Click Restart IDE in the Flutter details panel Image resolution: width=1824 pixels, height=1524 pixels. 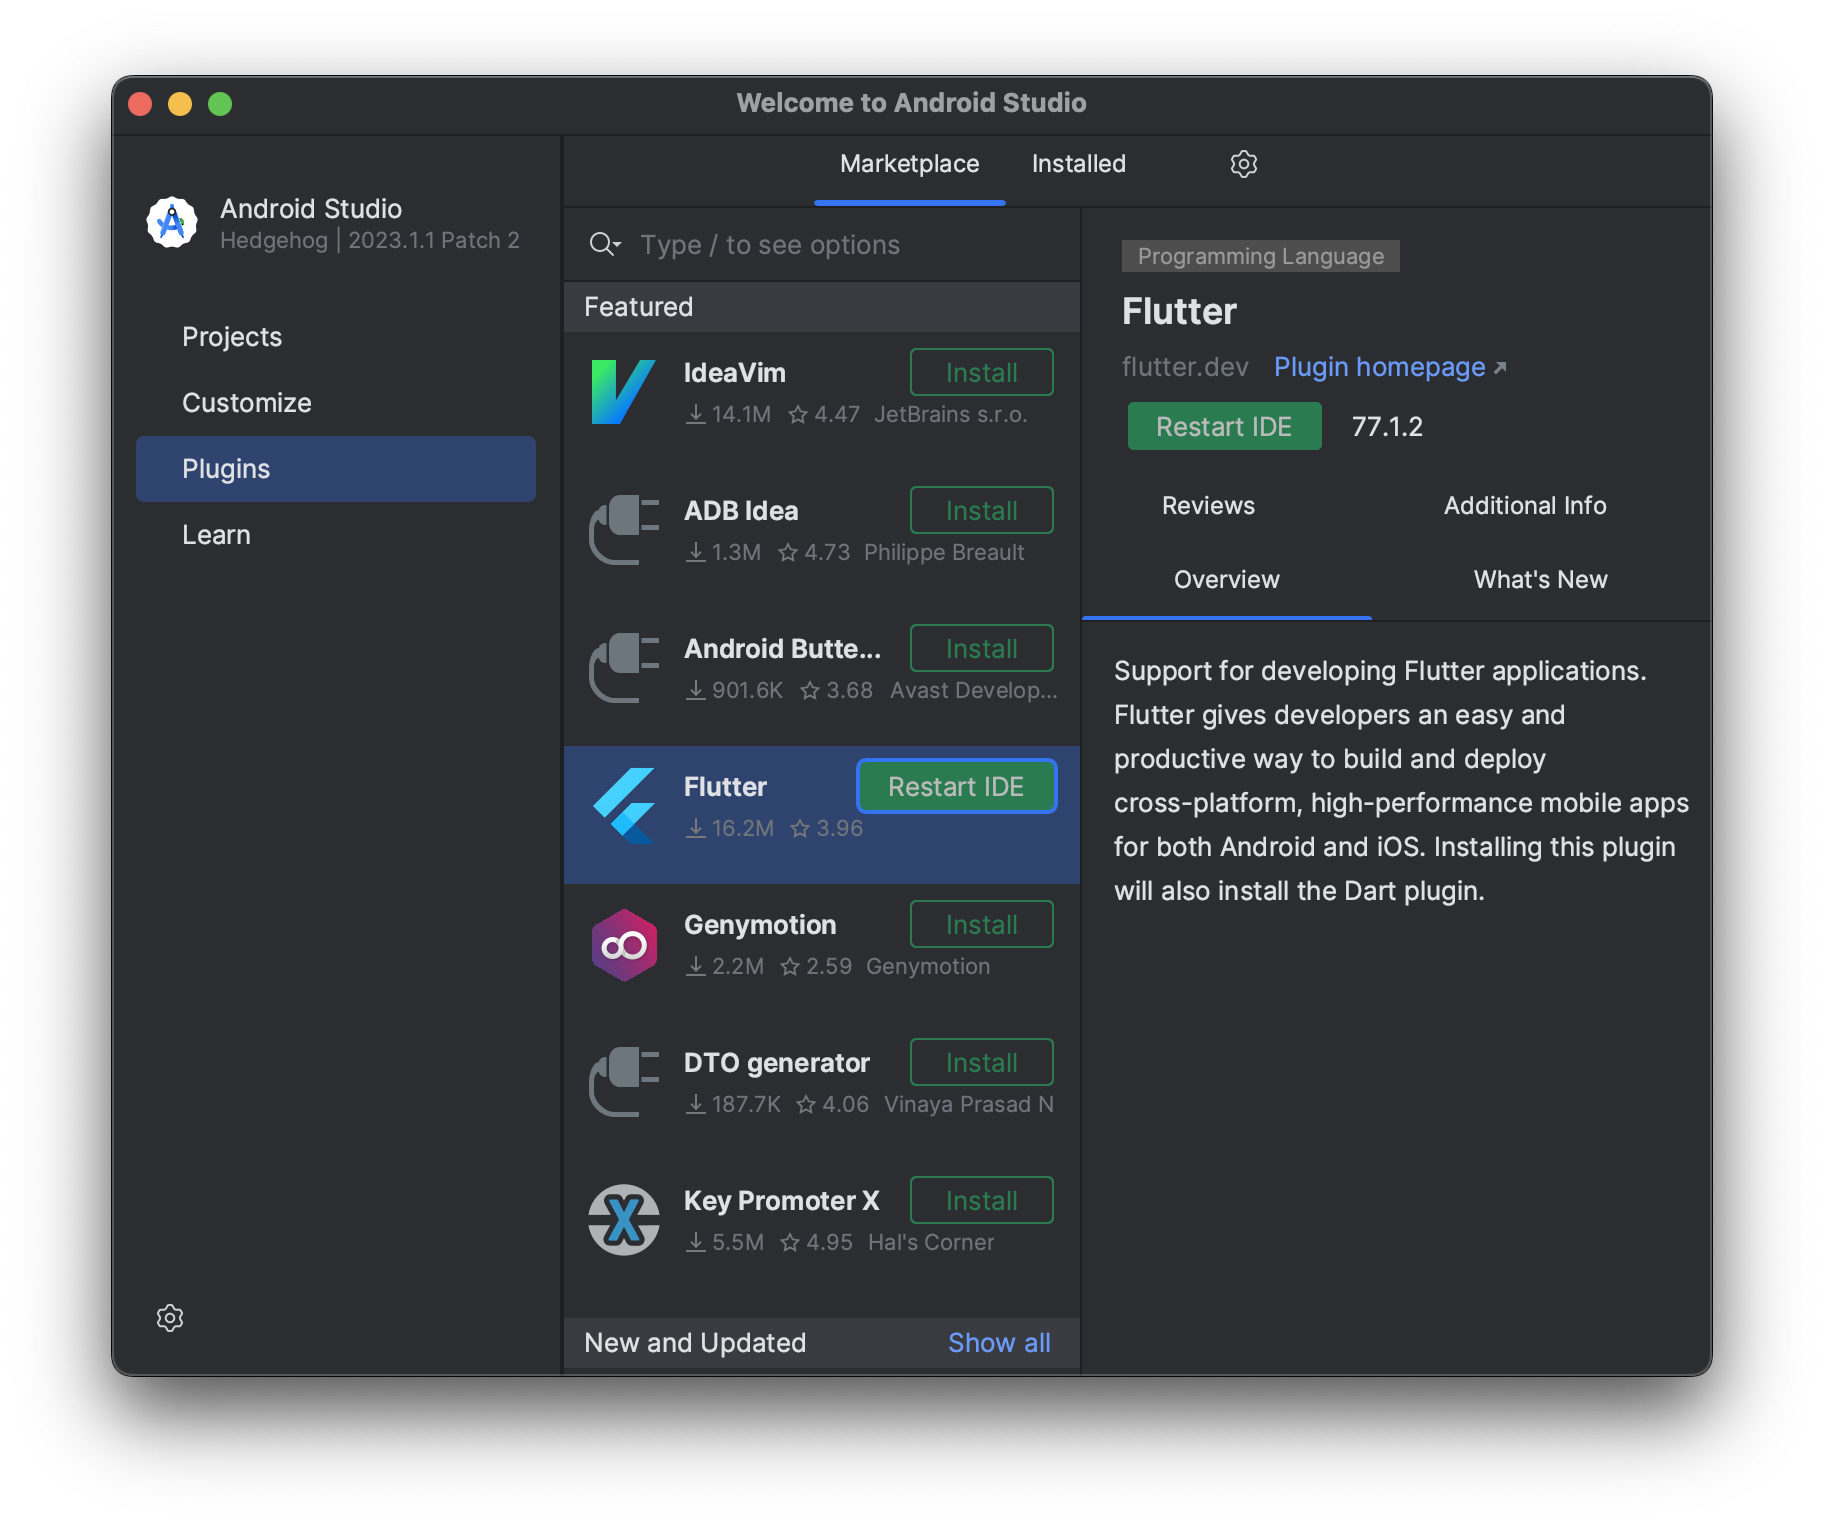[1224, 427]
